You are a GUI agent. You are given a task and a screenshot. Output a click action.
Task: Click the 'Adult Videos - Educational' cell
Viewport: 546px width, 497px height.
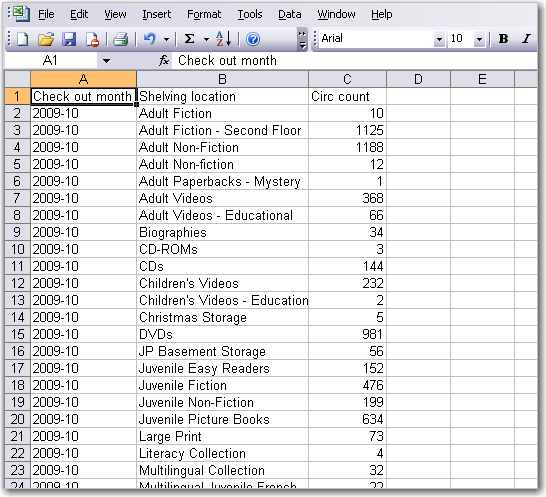coord(222,215)
